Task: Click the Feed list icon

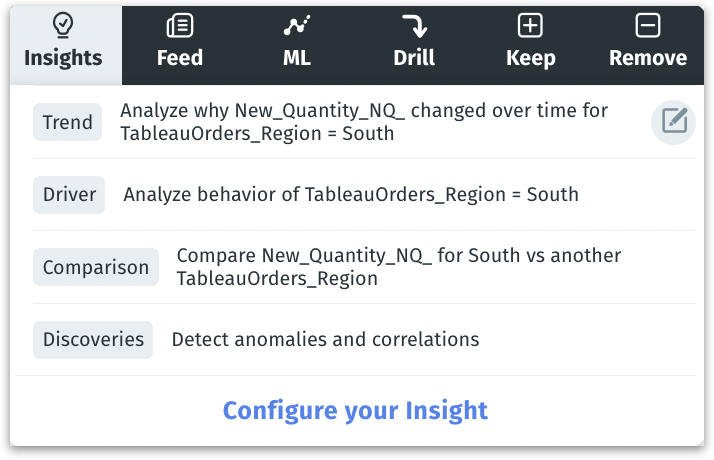Action: (180, 25)
